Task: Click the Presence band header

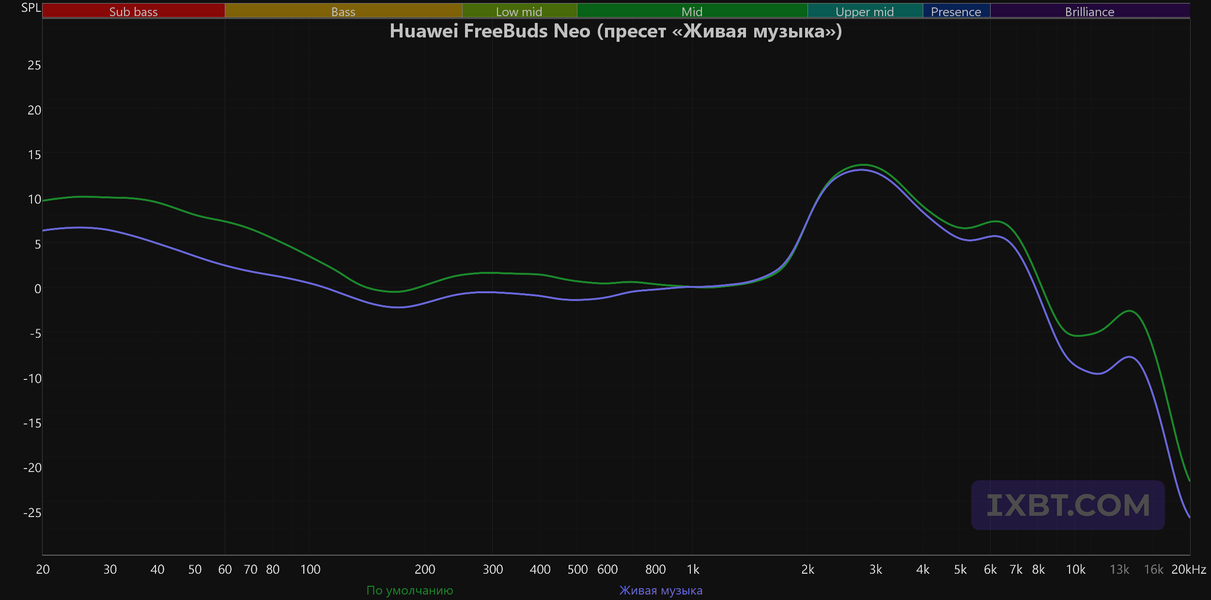Action: click(x=956, y=12)
